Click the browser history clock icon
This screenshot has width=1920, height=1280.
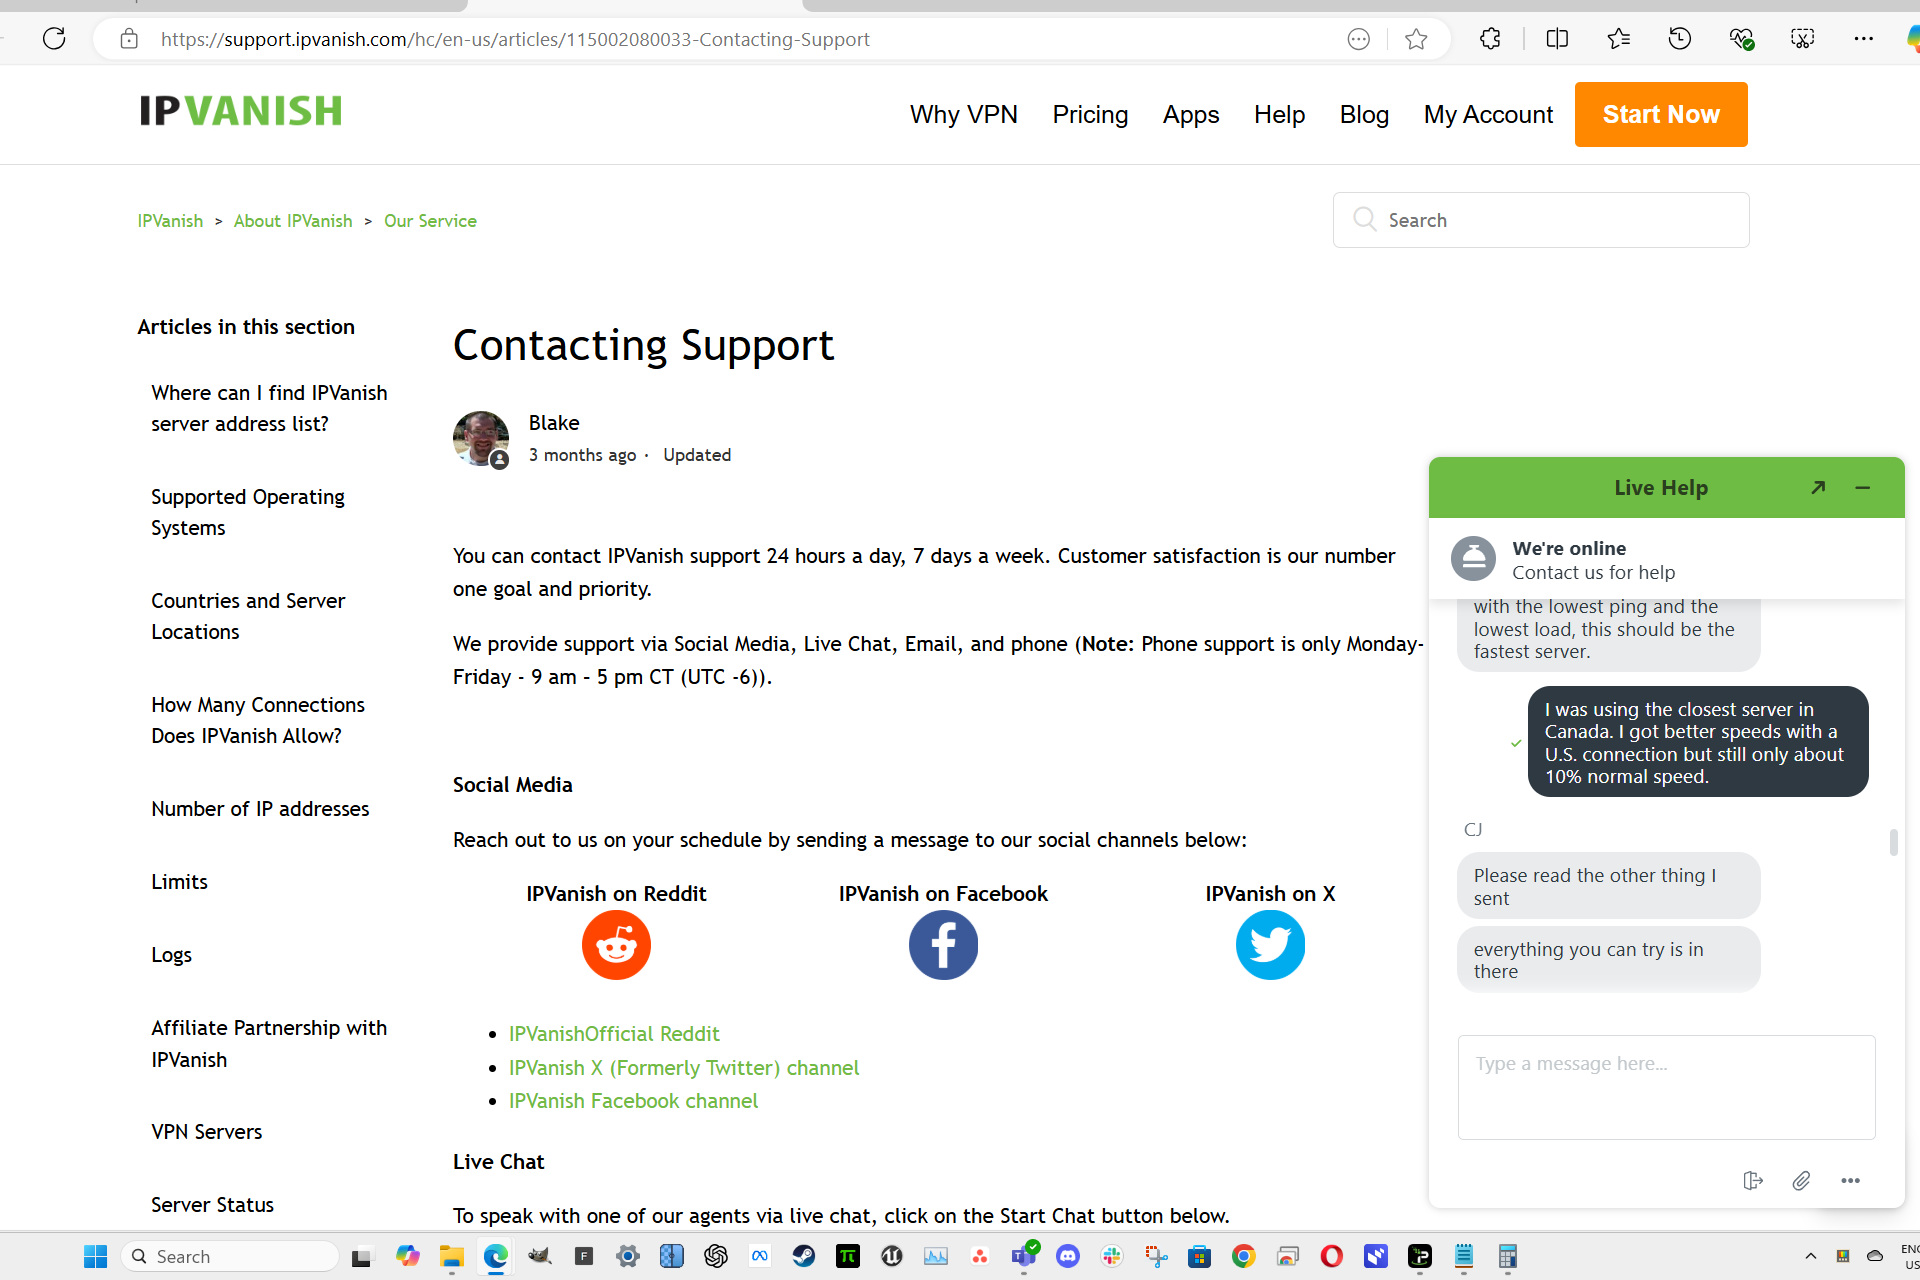click(x=1680, y=39)
